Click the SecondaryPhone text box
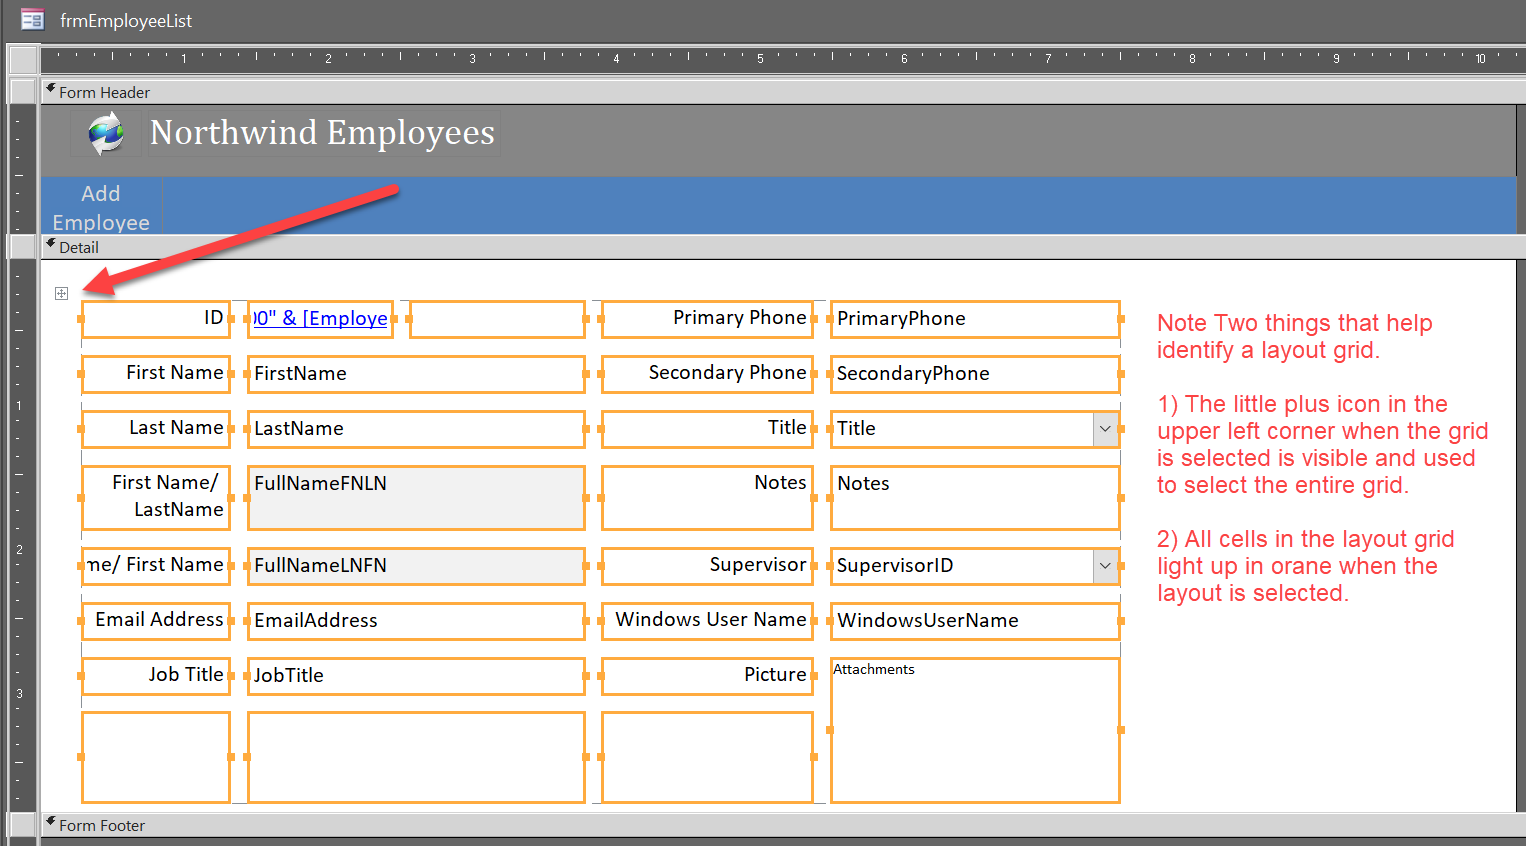This screenshot has width=1526, height=846. (975, 374)
